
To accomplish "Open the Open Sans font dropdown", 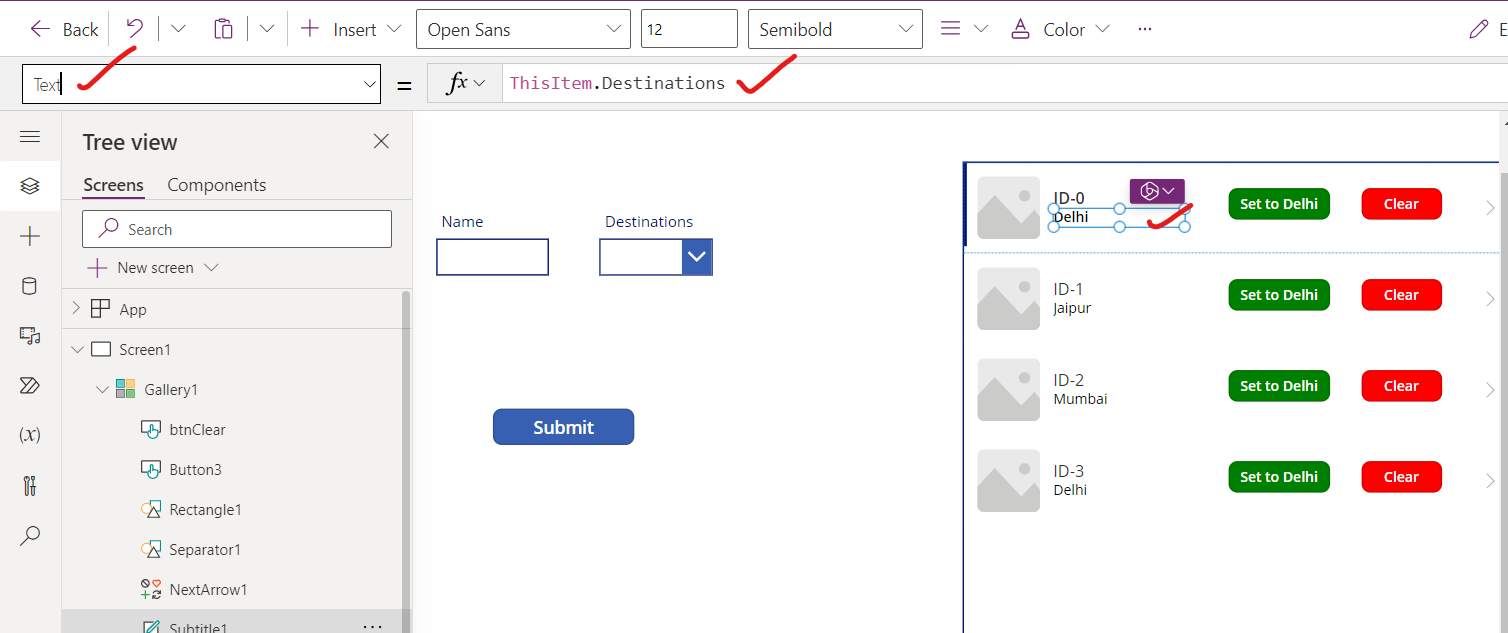I will 614,28.
